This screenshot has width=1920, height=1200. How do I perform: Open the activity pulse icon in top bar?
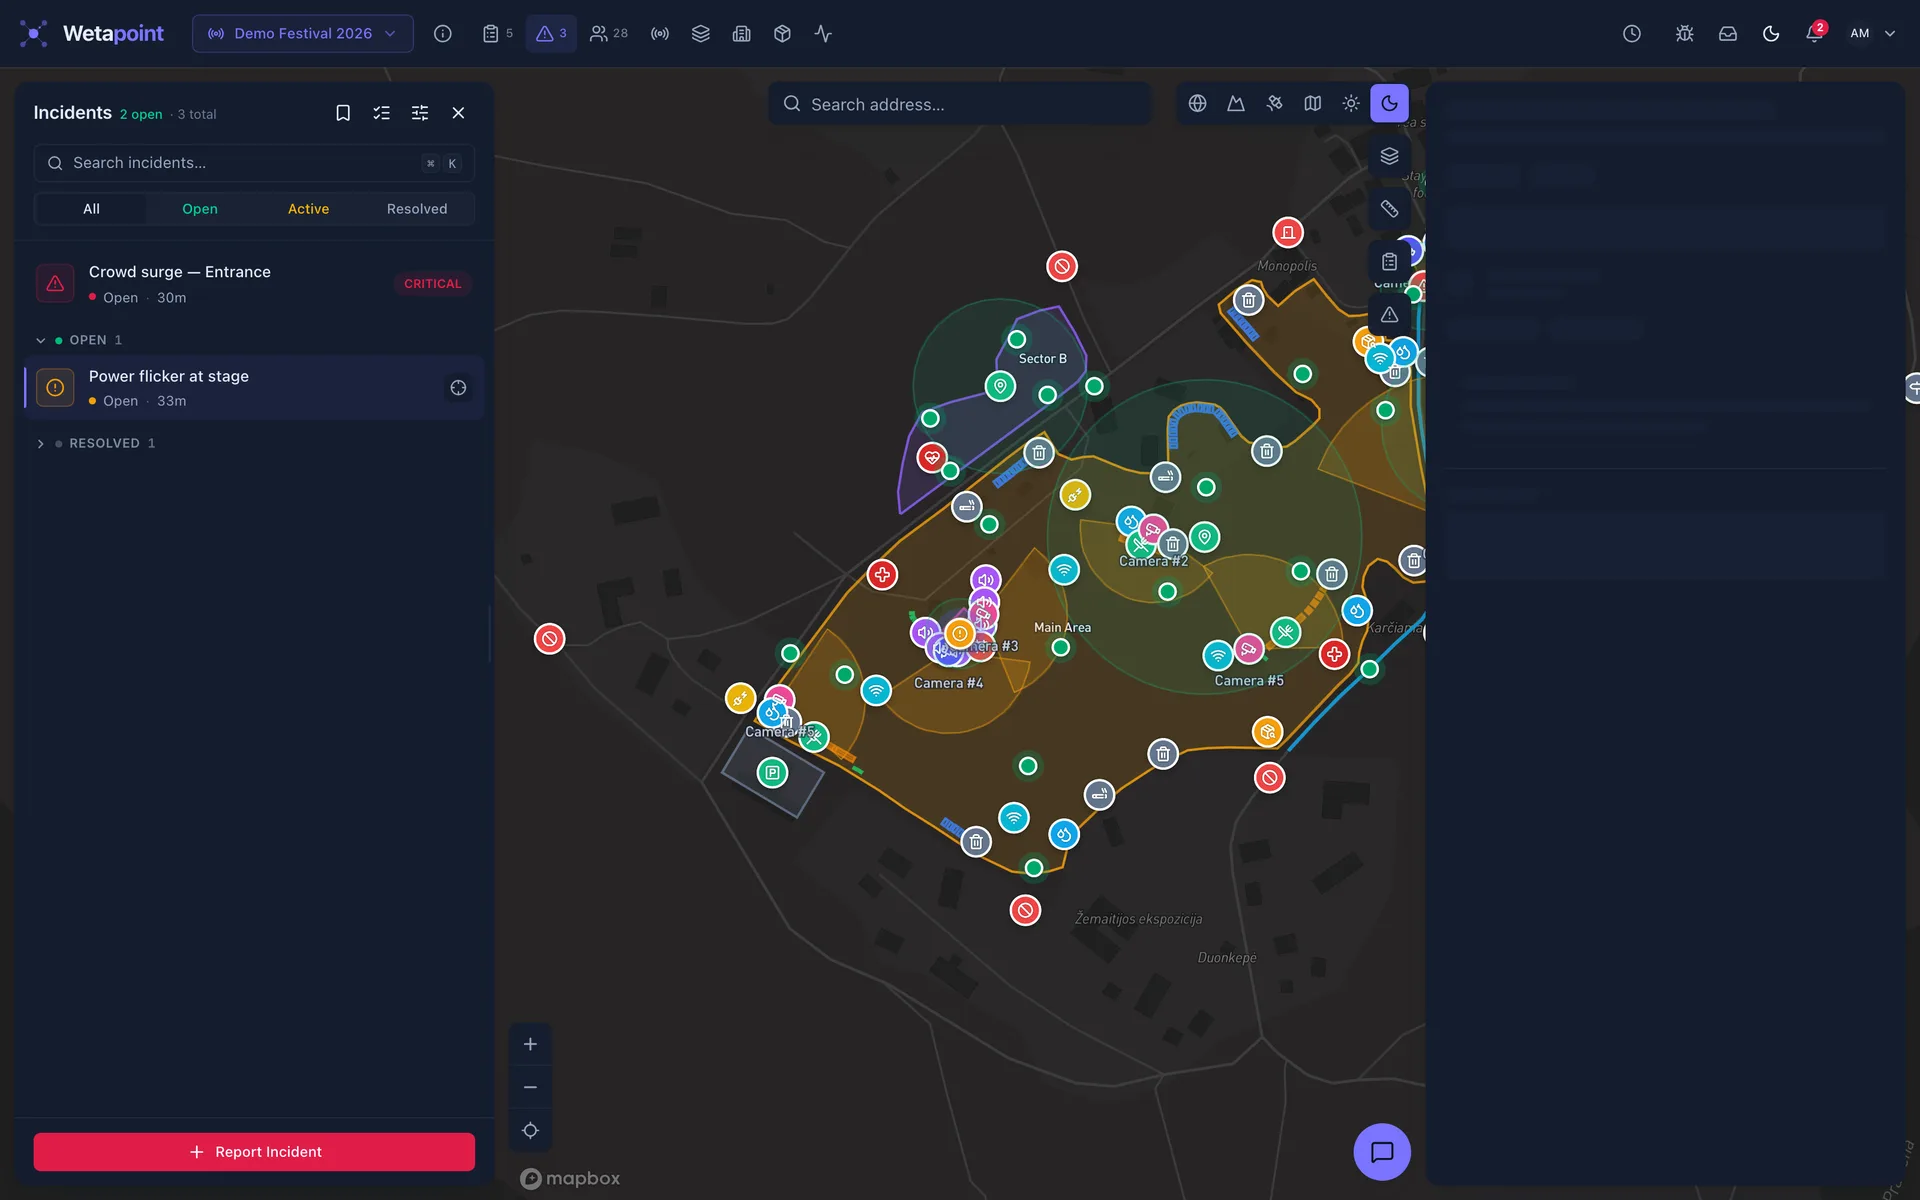coord(823,33)
